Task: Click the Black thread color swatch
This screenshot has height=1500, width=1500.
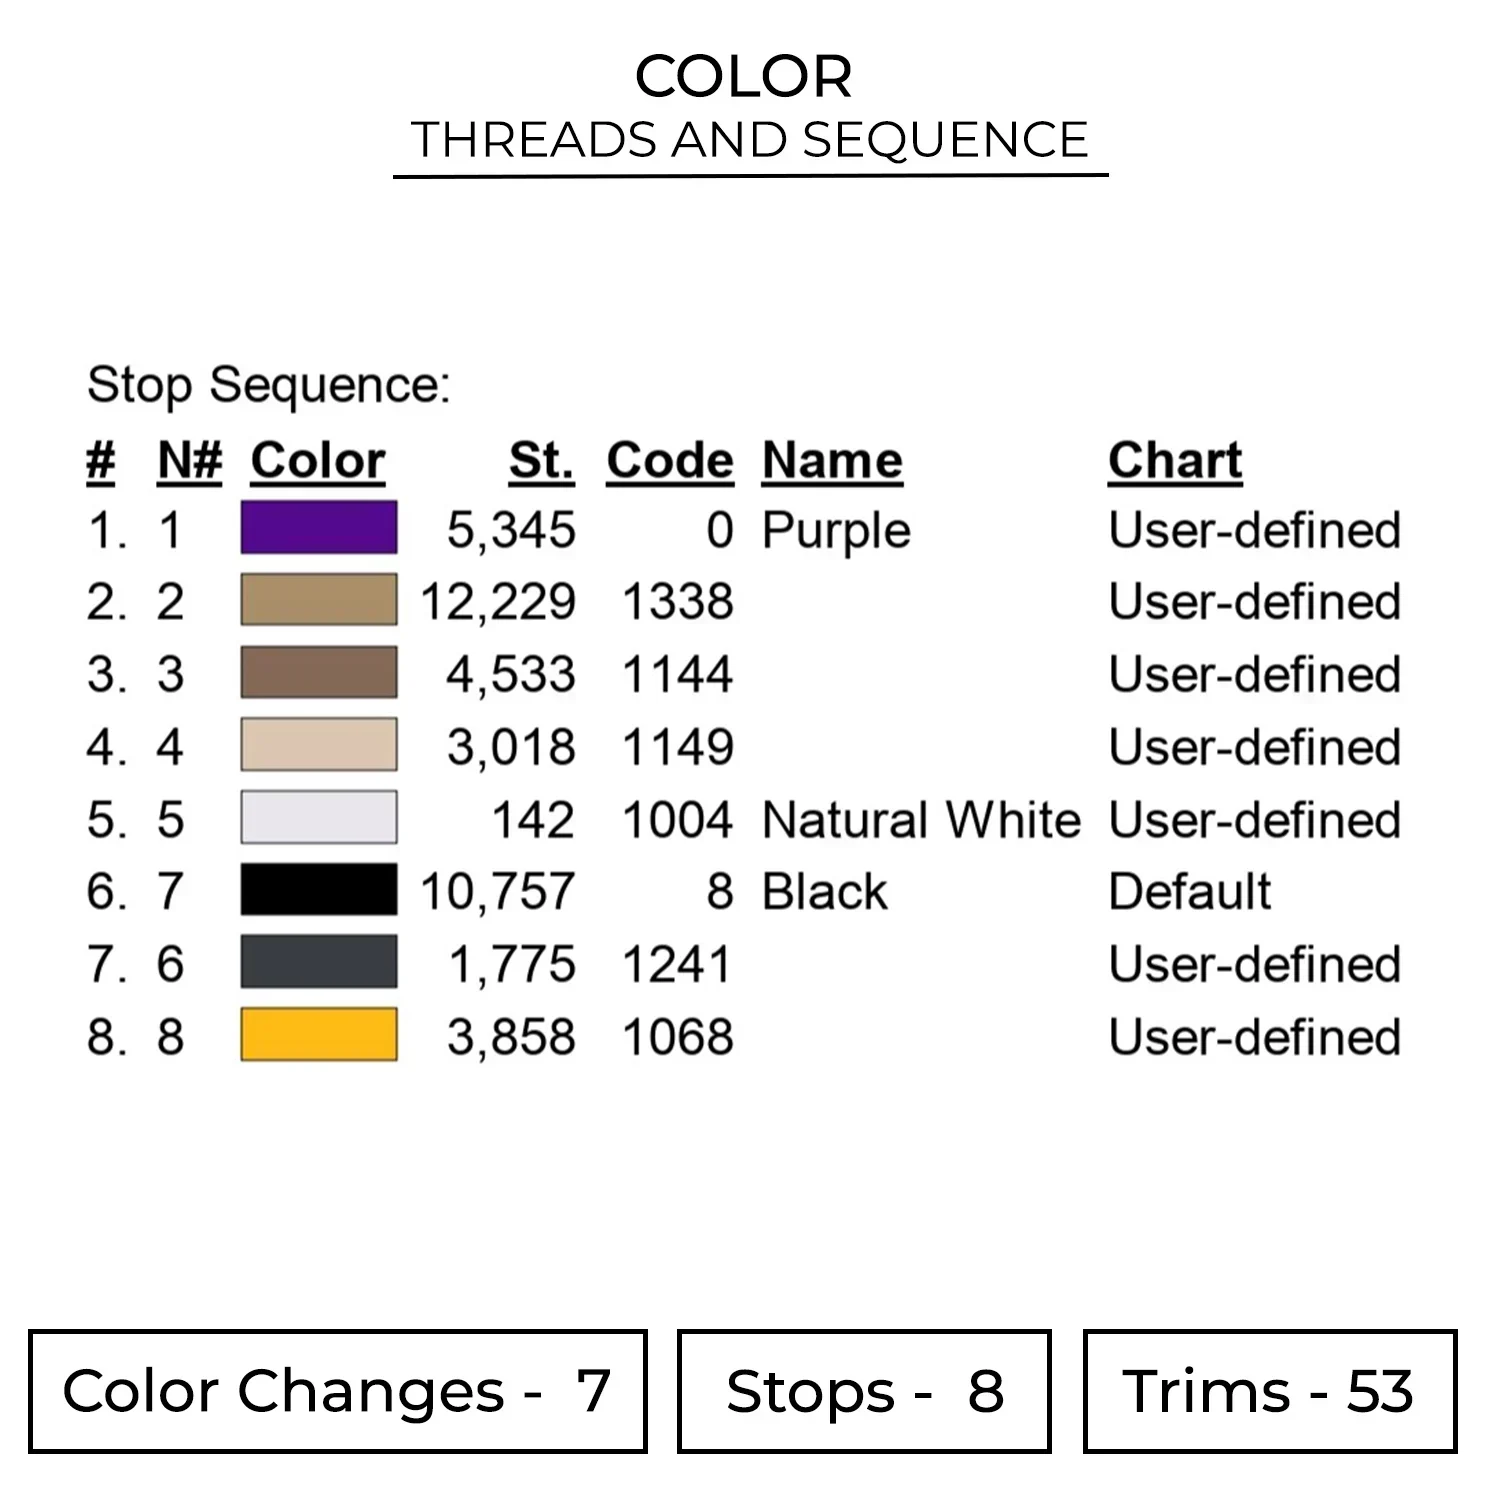Action: coord(319,890)
